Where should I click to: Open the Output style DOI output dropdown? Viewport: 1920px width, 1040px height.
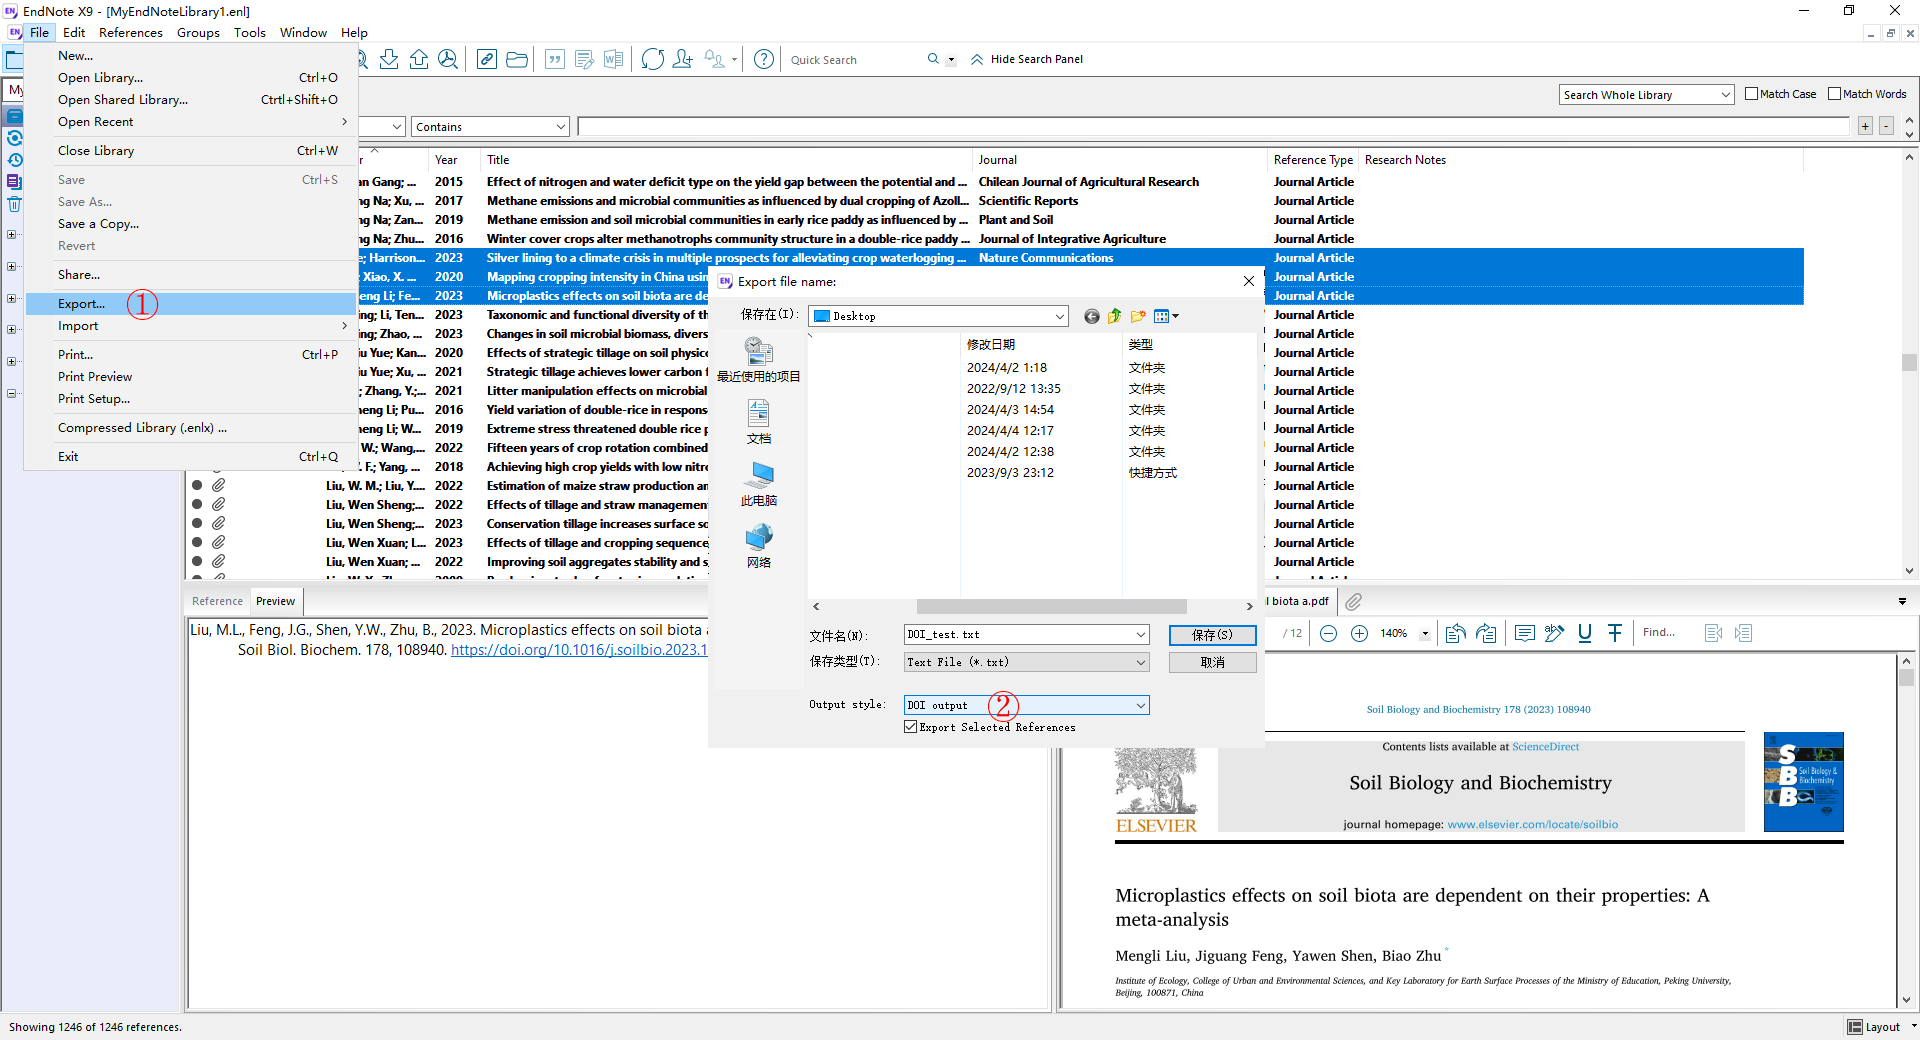pos(1027,705)
